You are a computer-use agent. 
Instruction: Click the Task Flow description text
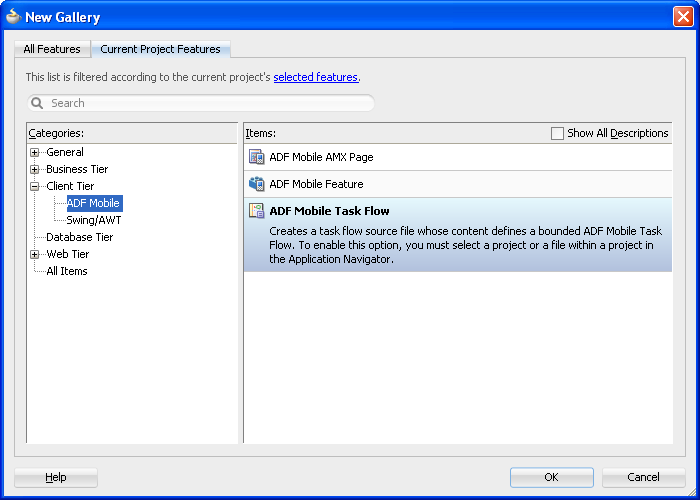(x=466, y=245)
